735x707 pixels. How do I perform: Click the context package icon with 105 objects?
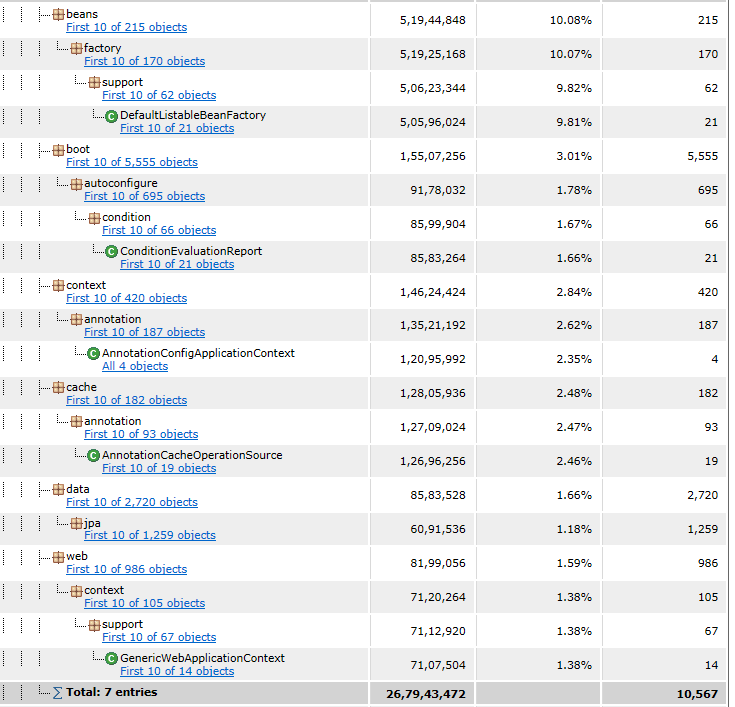[x=76, y=591]
